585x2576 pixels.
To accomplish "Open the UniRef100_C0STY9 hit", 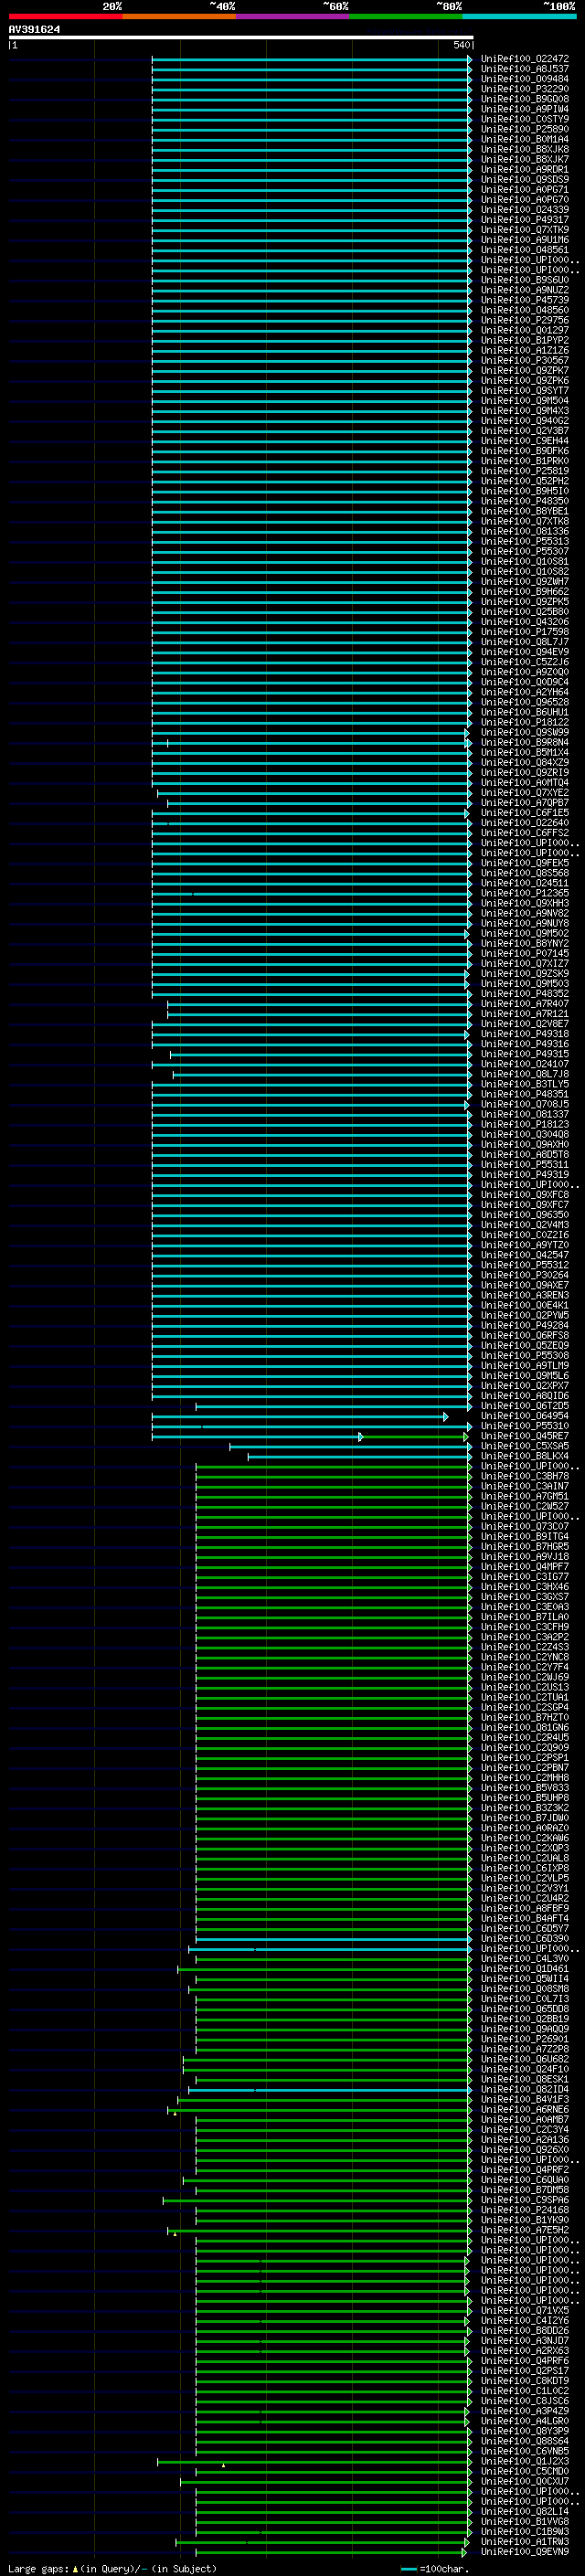I will pos(524,119).
